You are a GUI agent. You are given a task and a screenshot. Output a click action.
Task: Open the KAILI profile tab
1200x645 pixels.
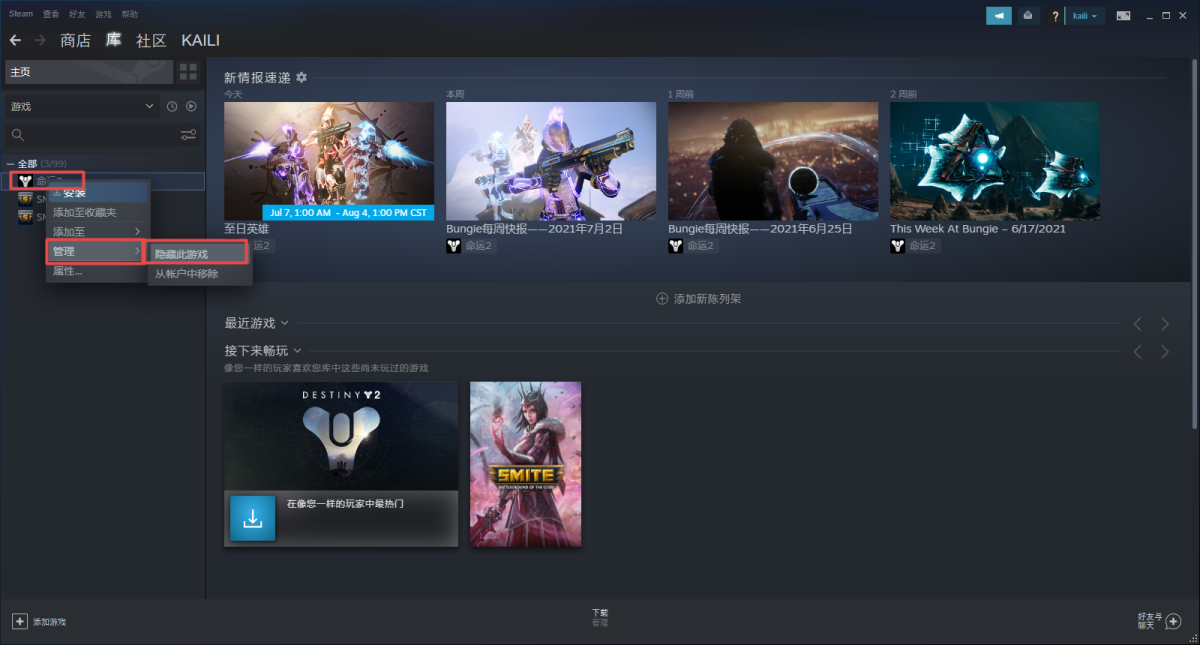(200, 41)
